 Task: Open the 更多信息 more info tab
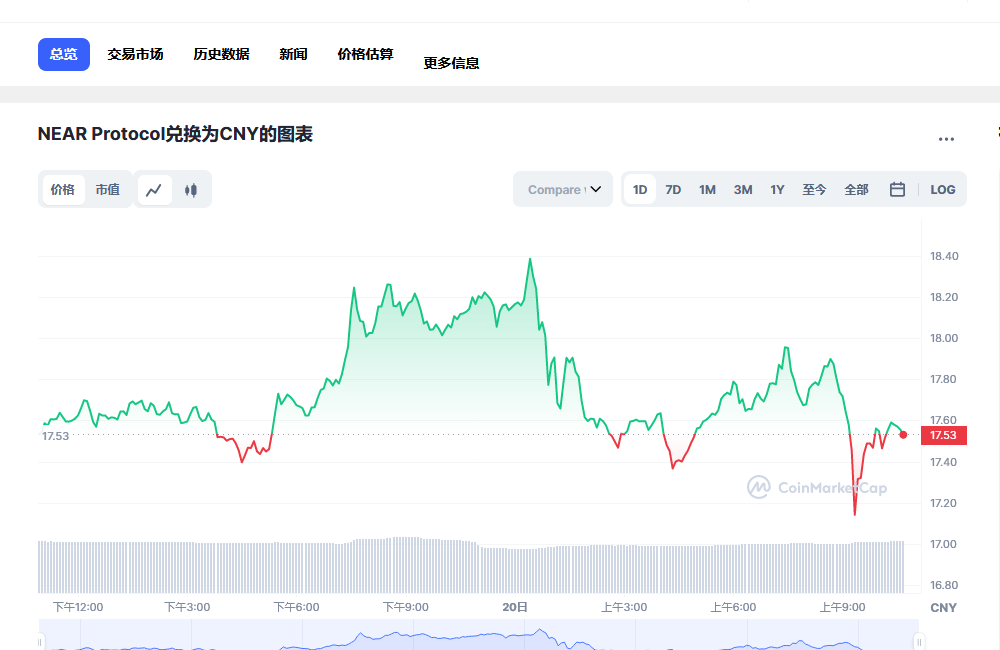pos(452,63)
